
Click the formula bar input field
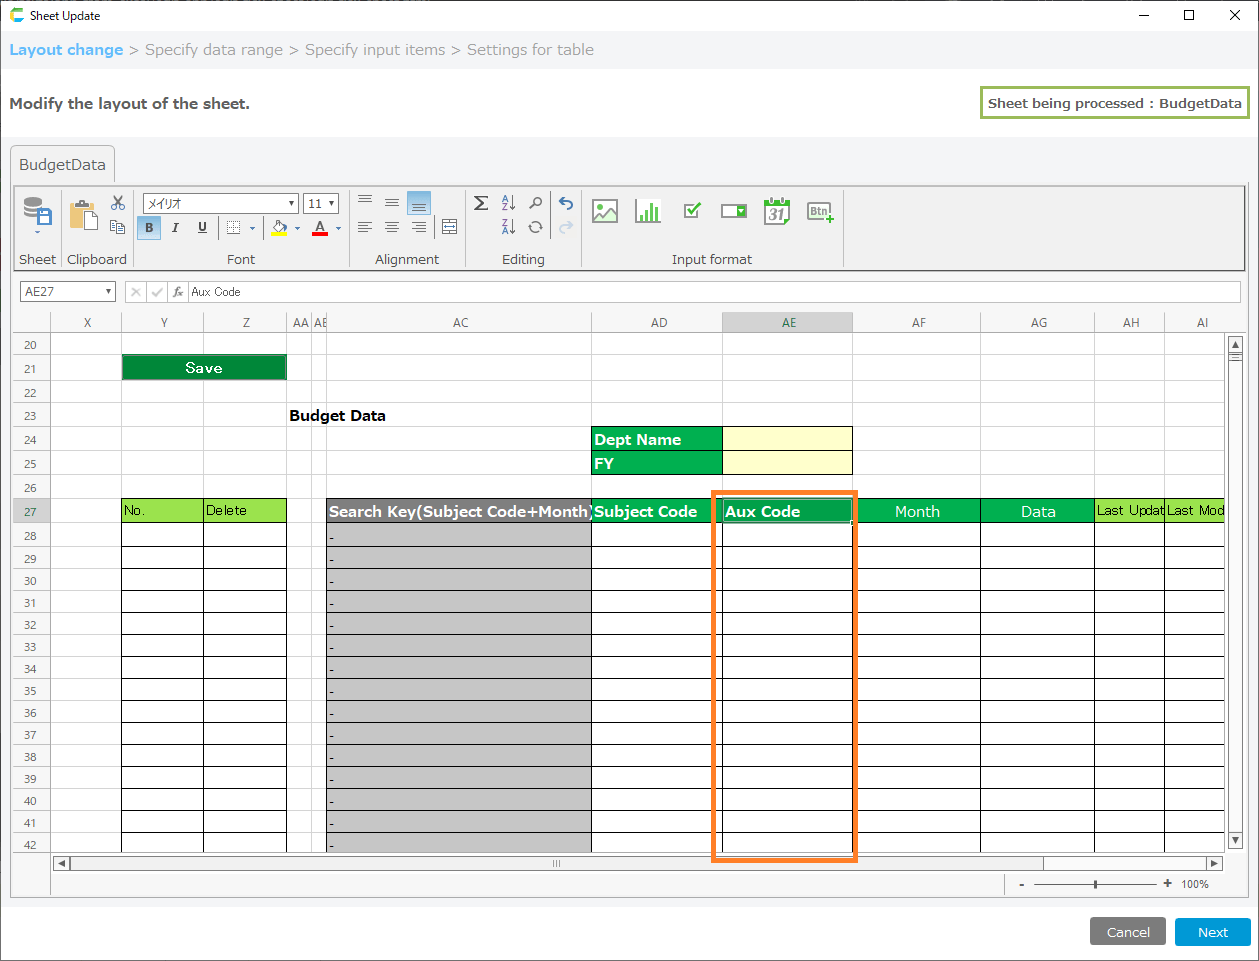coord(700,292)
